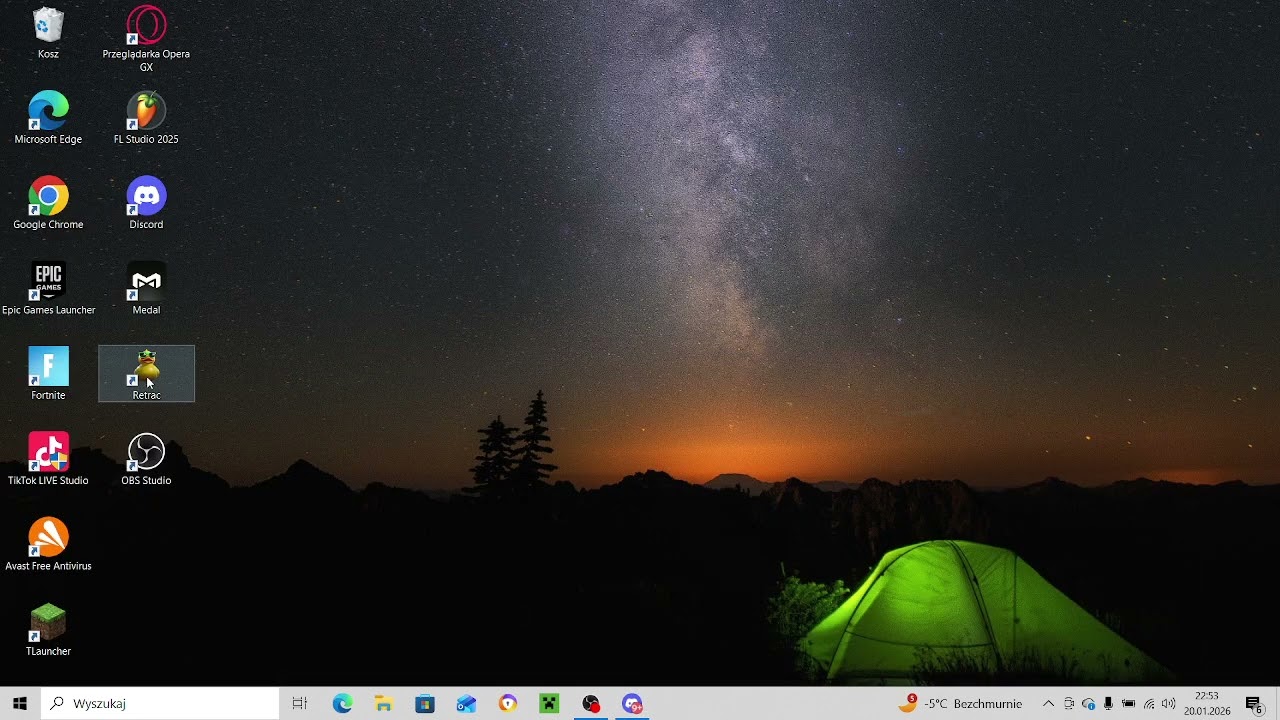Click the microphone tray icon
Image resolution: width=1280 pixels, height=720 pixels.
[1108, 703]
